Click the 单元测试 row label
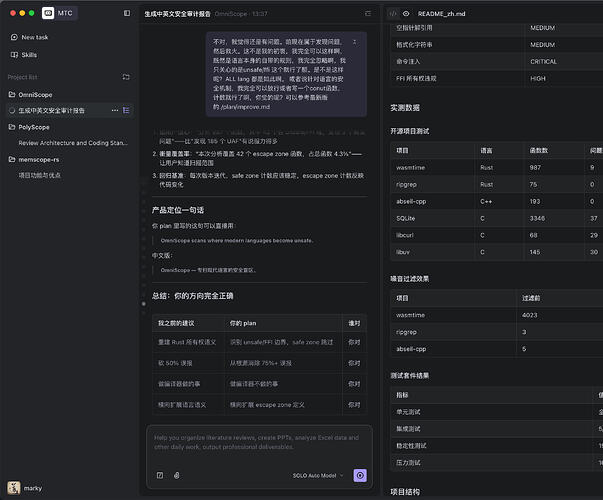 pos(408,412)
